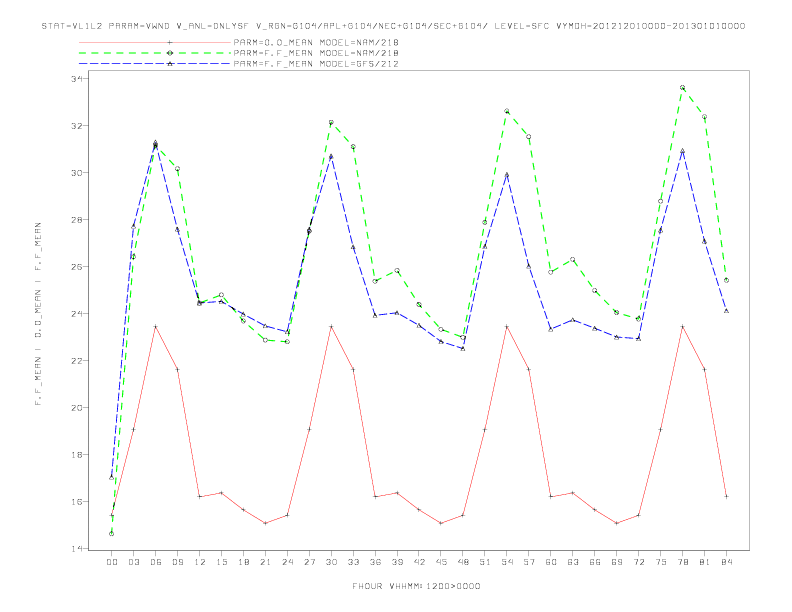The width and height of the screenshot is (792, 612).
Task: Click y-axis tick label 22
Action: (x=78, y=361)
